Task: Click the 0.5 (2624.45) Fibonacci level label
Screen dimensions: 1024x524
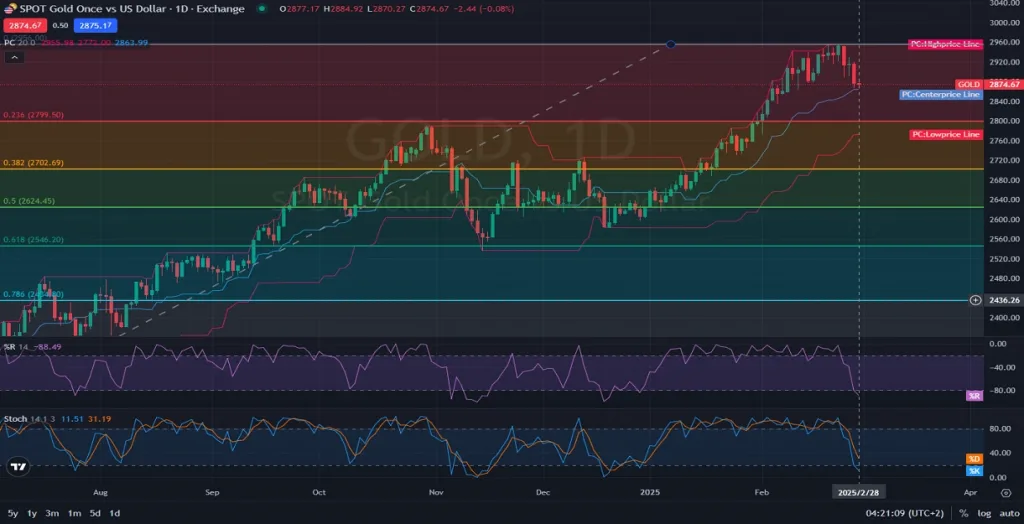Action: 29,201
